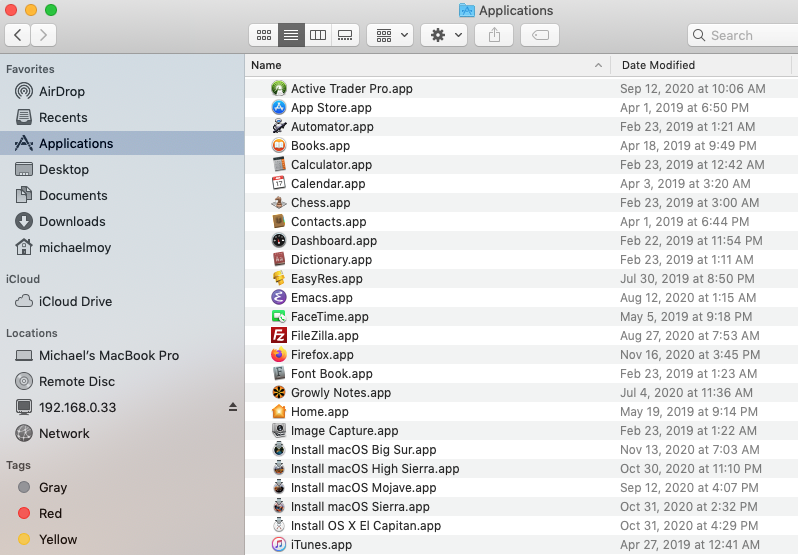The height and width of the screenshot is (555, 798).
Task: Select Install macOS Sierra.app row
Action: pyautogui.click(x=522, y=507)
